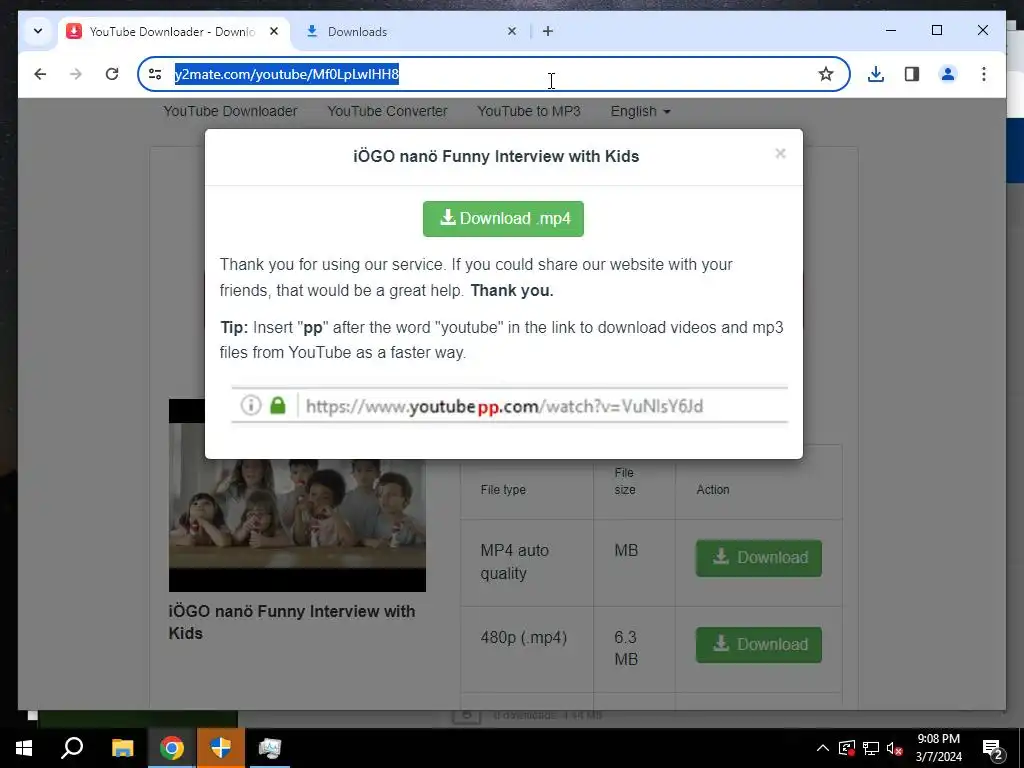Click the youtubepp.com example link image
Viewport: 1024px width, 768px height.
[509, 405]
